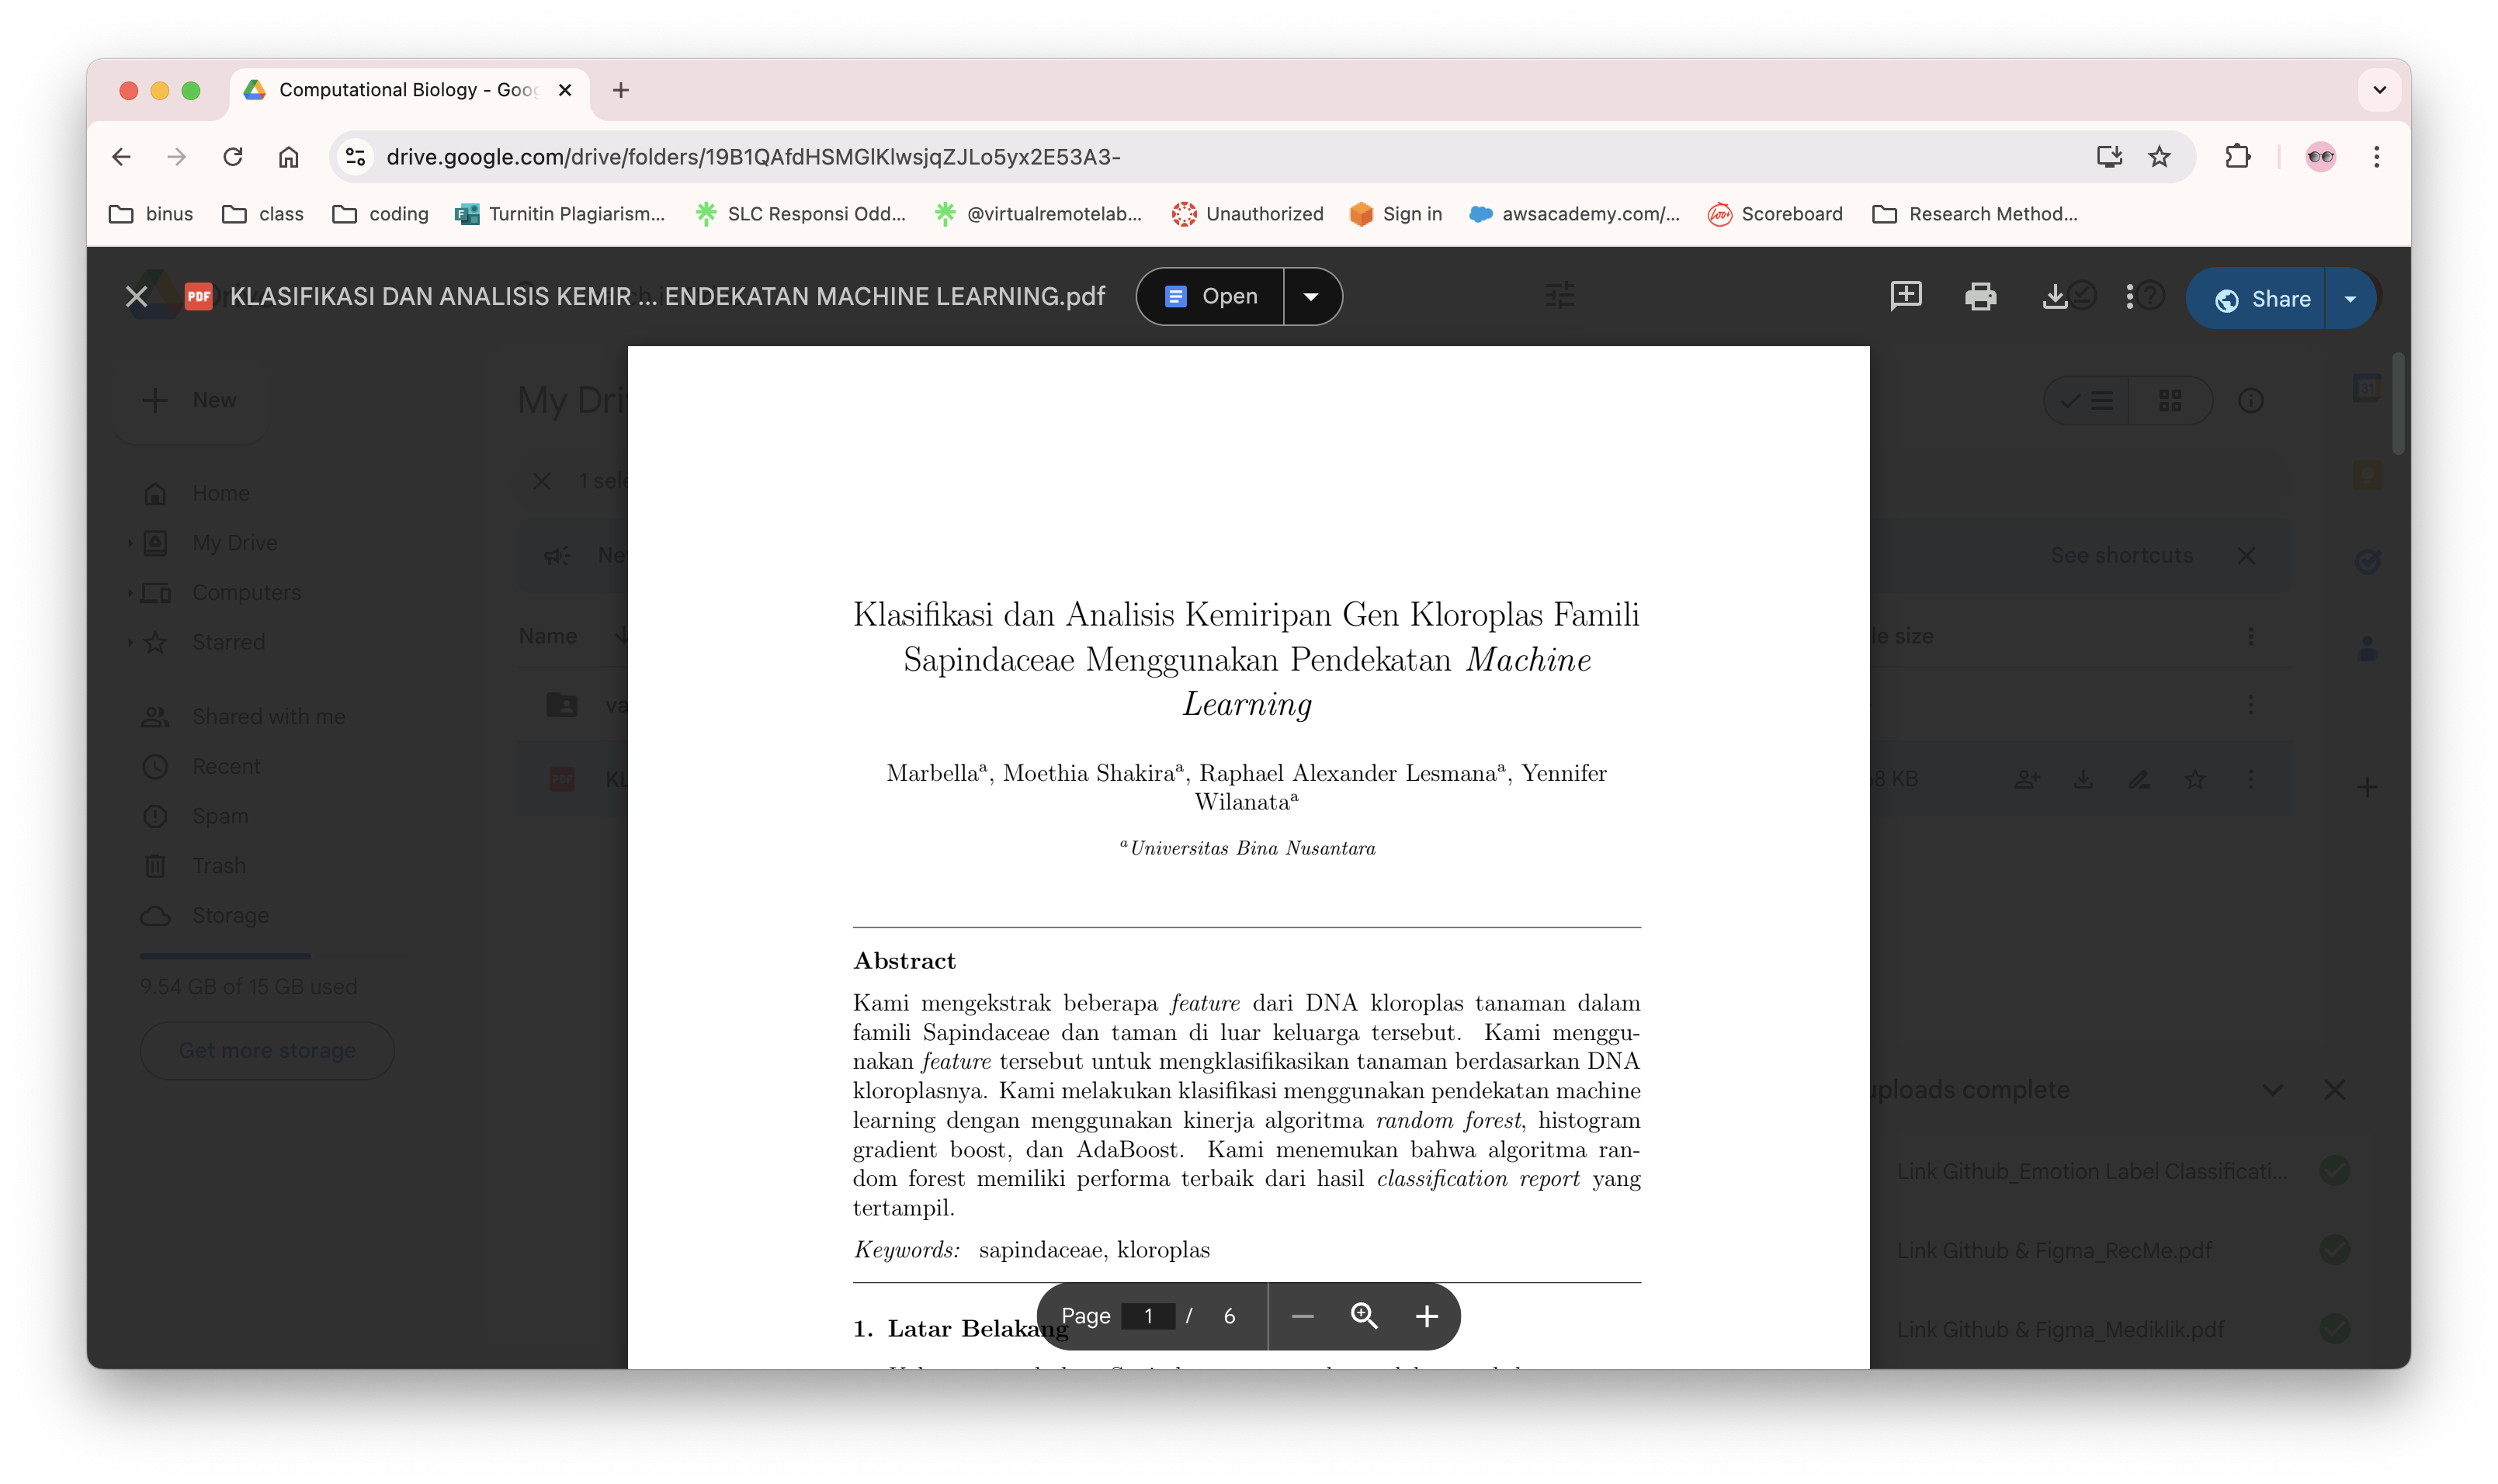Open the Research Method bookmarks folder
Screen dimensions: 2498x1484
pos(1974,214)
